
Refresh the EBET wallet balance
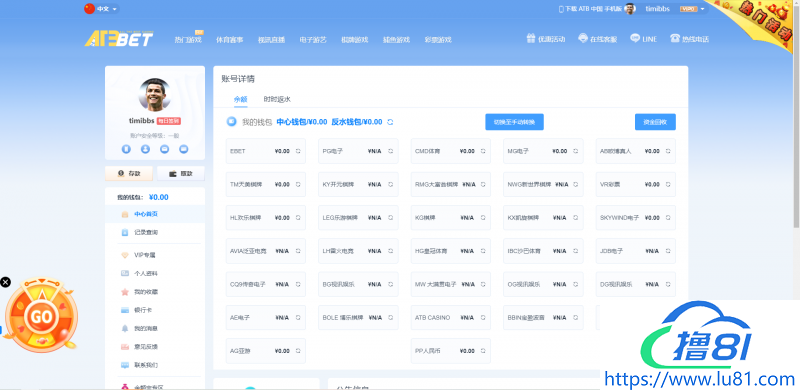[298, 151]
